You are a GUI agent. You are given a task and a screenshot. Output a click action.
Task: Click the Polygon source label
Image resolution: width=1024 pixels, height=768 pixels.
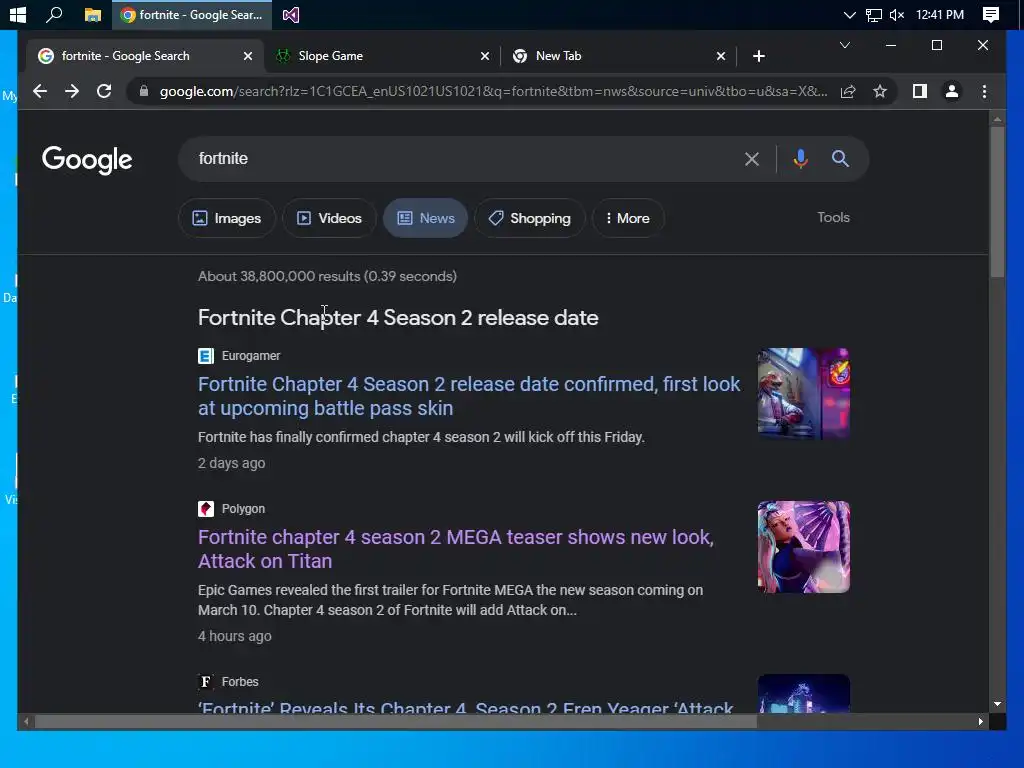(243, 509)
